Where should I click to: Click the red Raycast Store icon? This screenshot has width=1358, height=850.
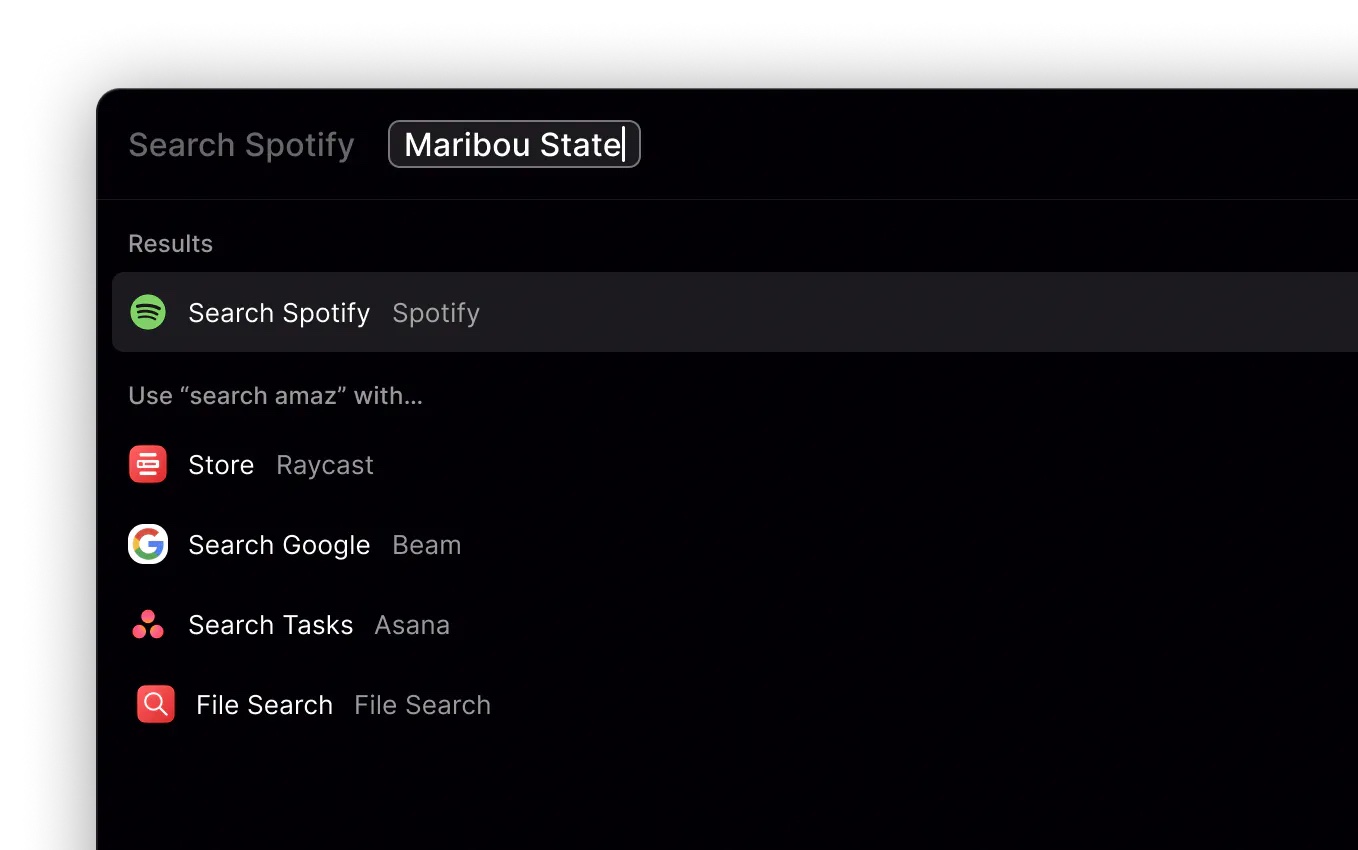[x=148, y=464]
